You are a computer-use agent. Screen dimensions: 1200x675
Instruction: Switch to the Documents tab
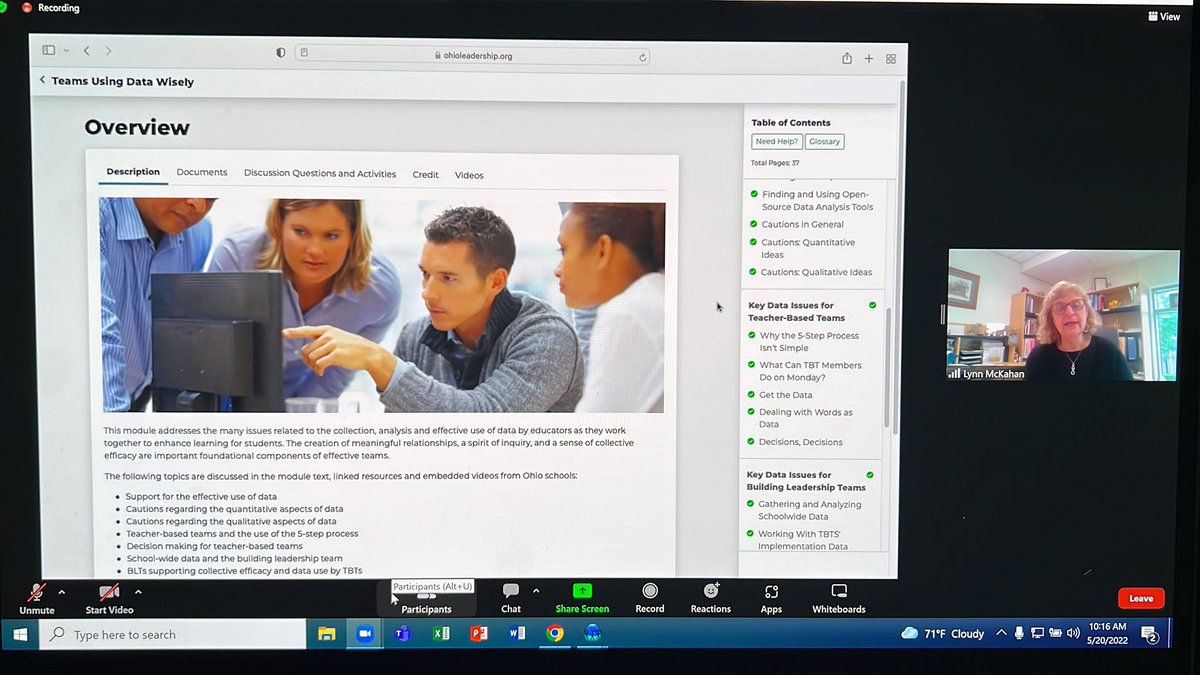[202, 172]
